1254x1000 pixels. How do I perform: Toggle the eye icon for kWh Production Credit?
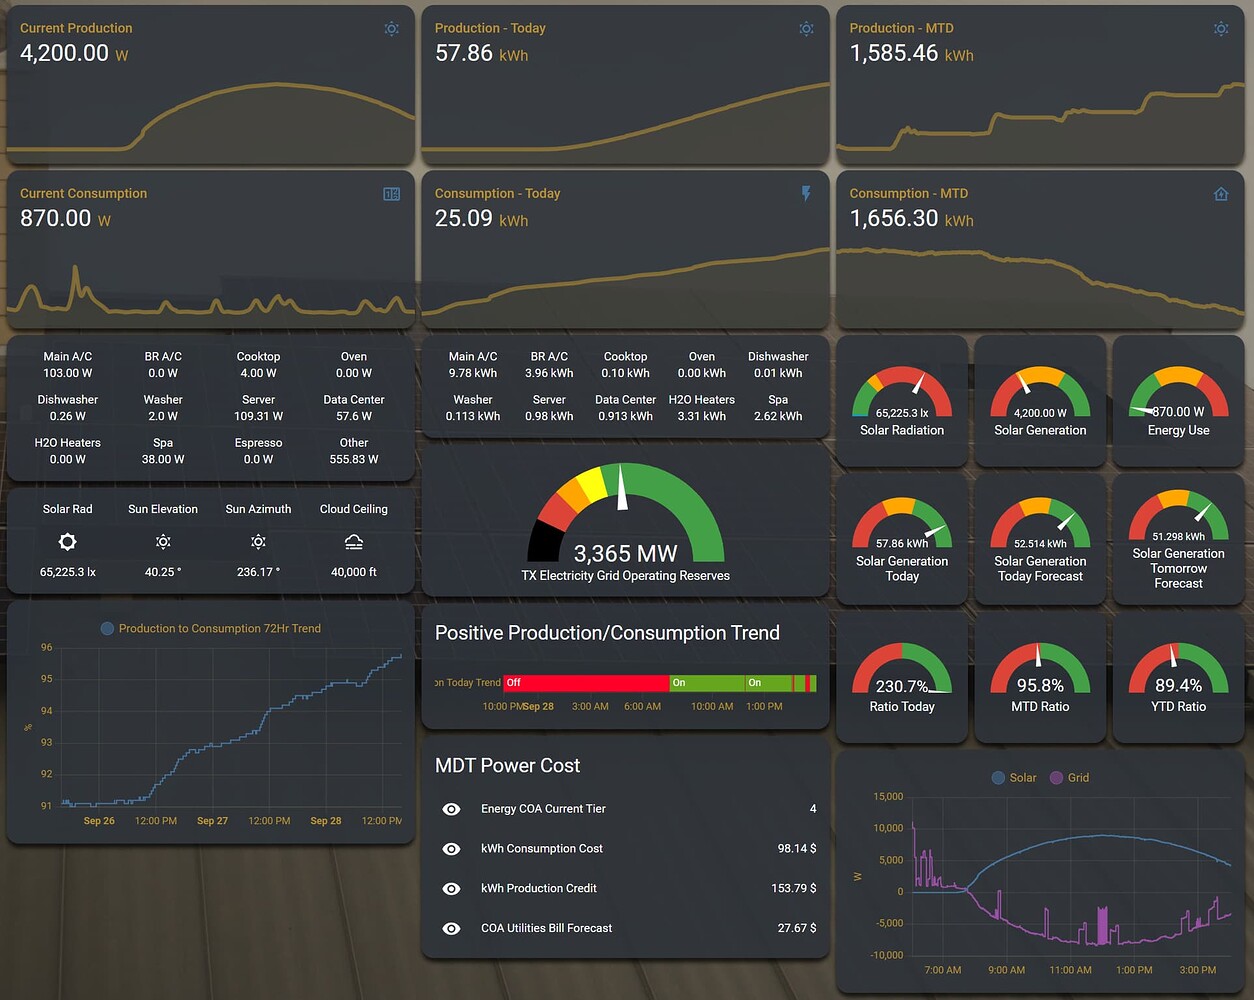pos(451,888)
